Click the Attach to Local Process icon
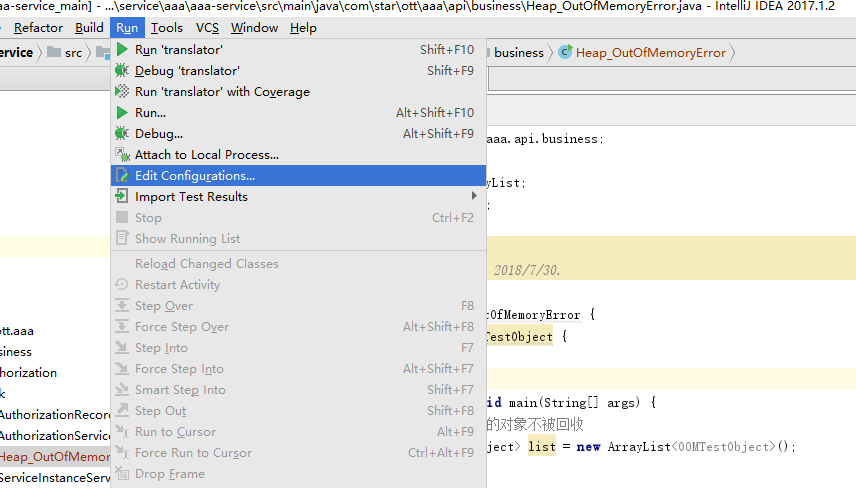 [x=122, y=154]
